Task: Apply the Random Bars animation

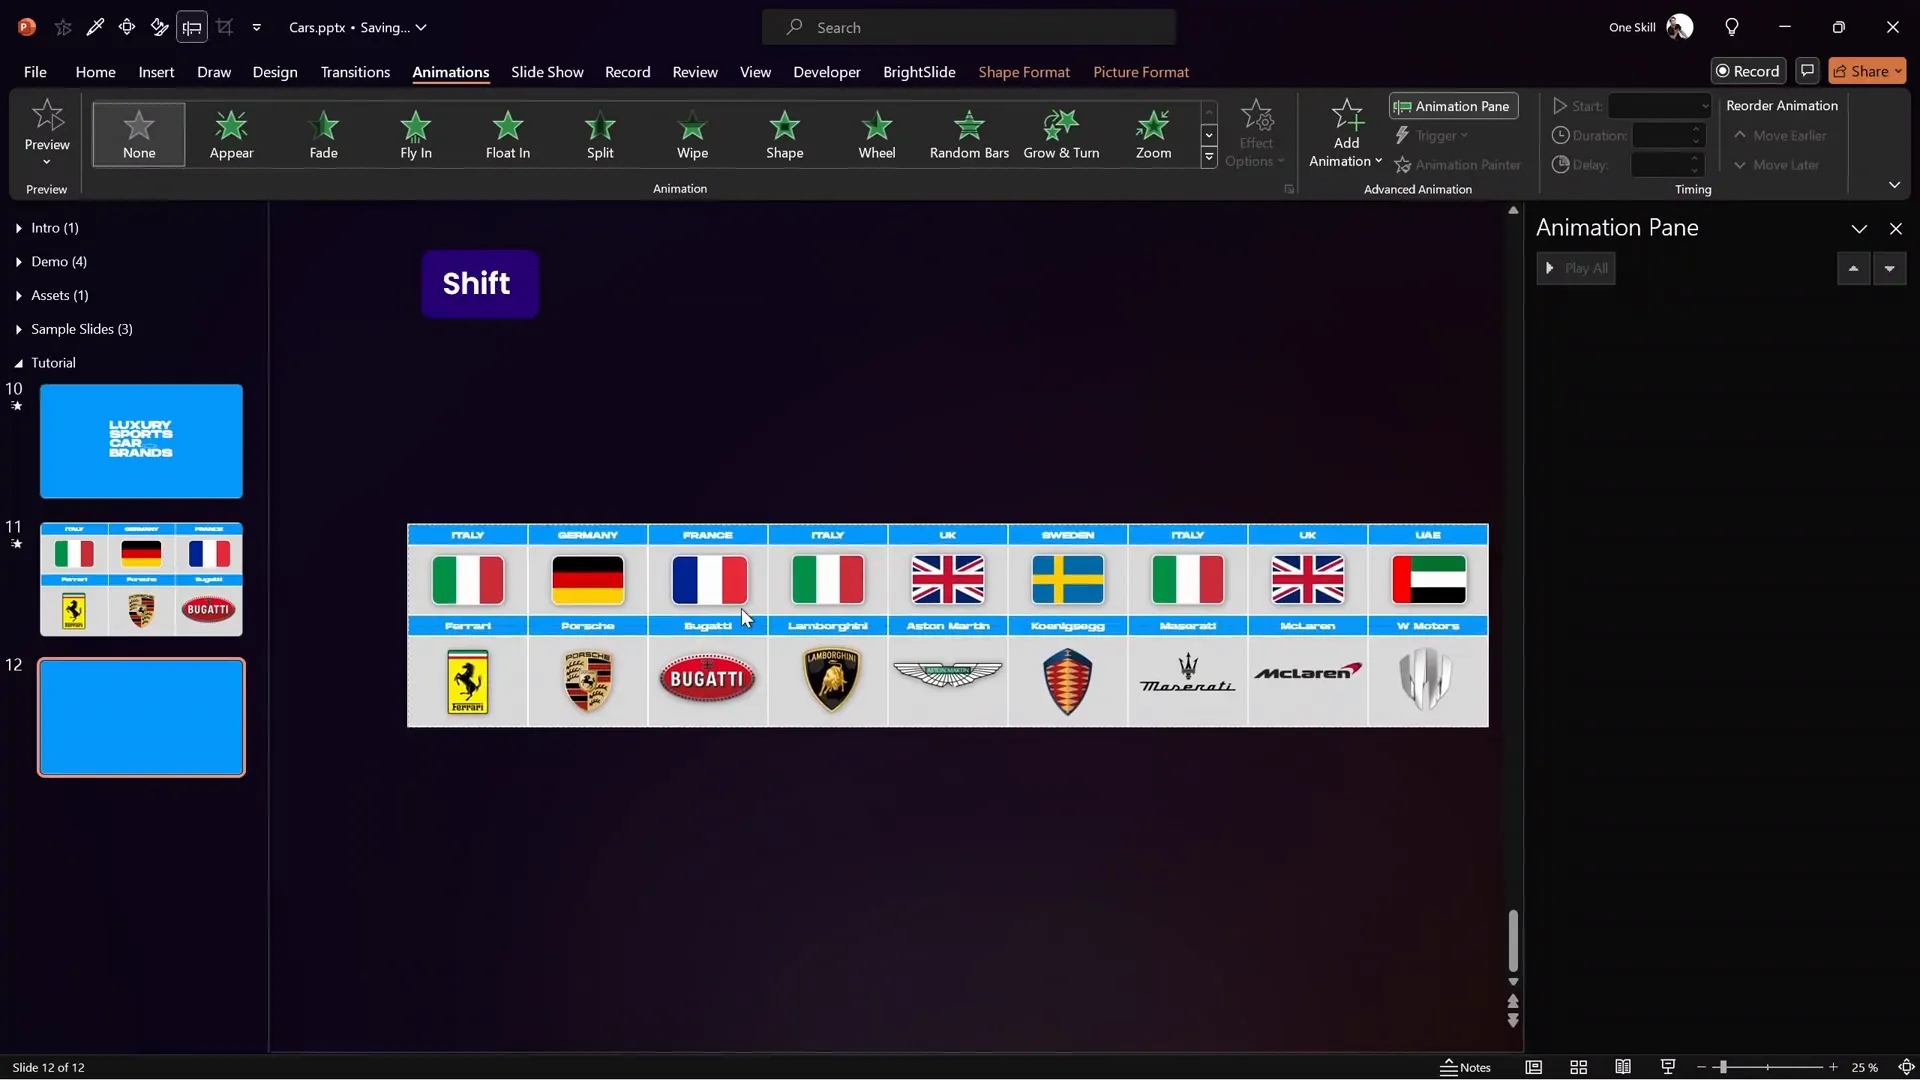Action: coord(969,134)
